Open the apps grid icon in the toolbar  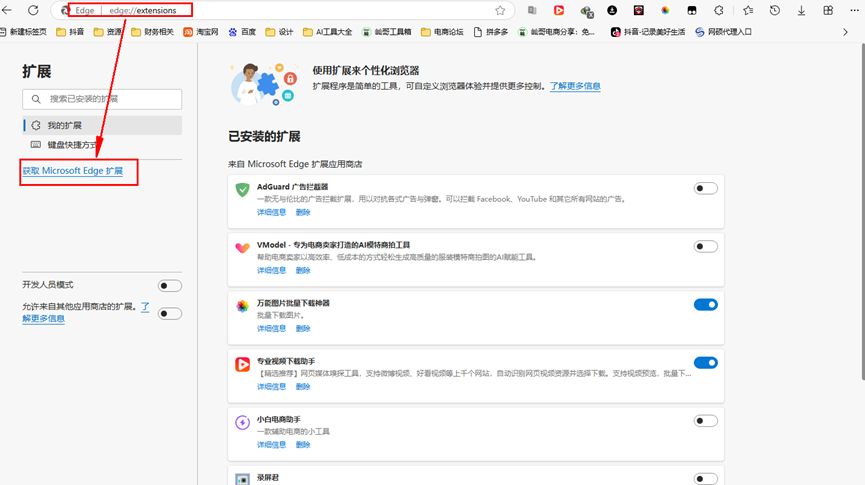pyautogui.click(x=828, y=10)
